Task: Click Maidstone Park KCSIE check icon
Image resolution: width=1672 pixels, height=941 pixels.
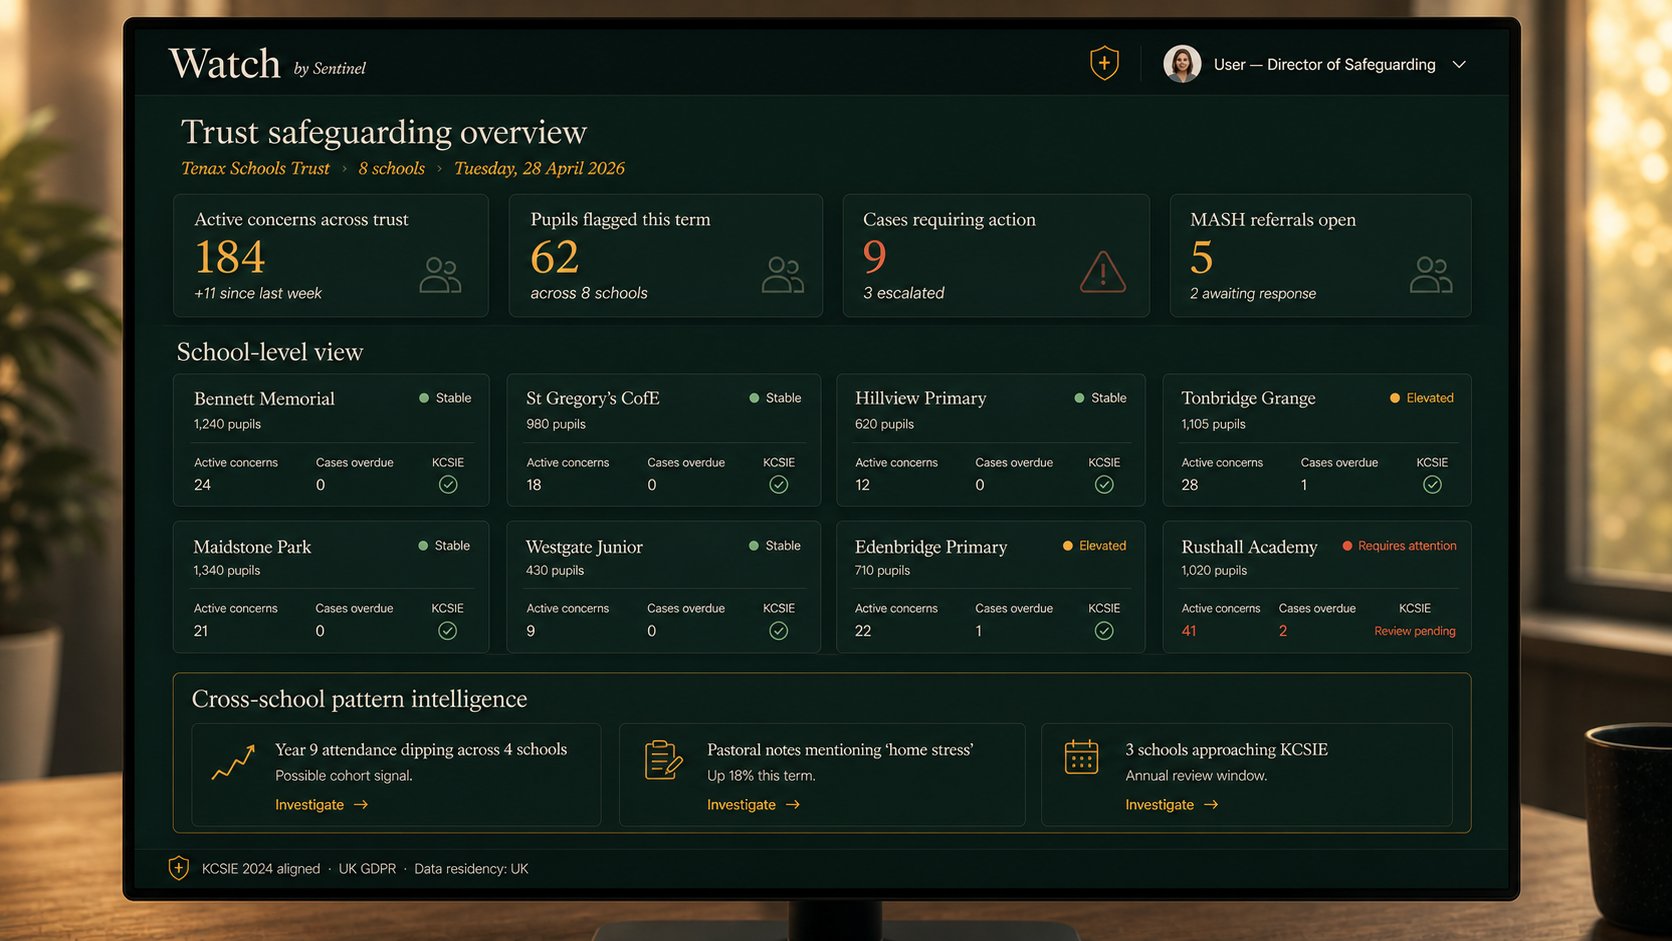Action: (448, 631)
